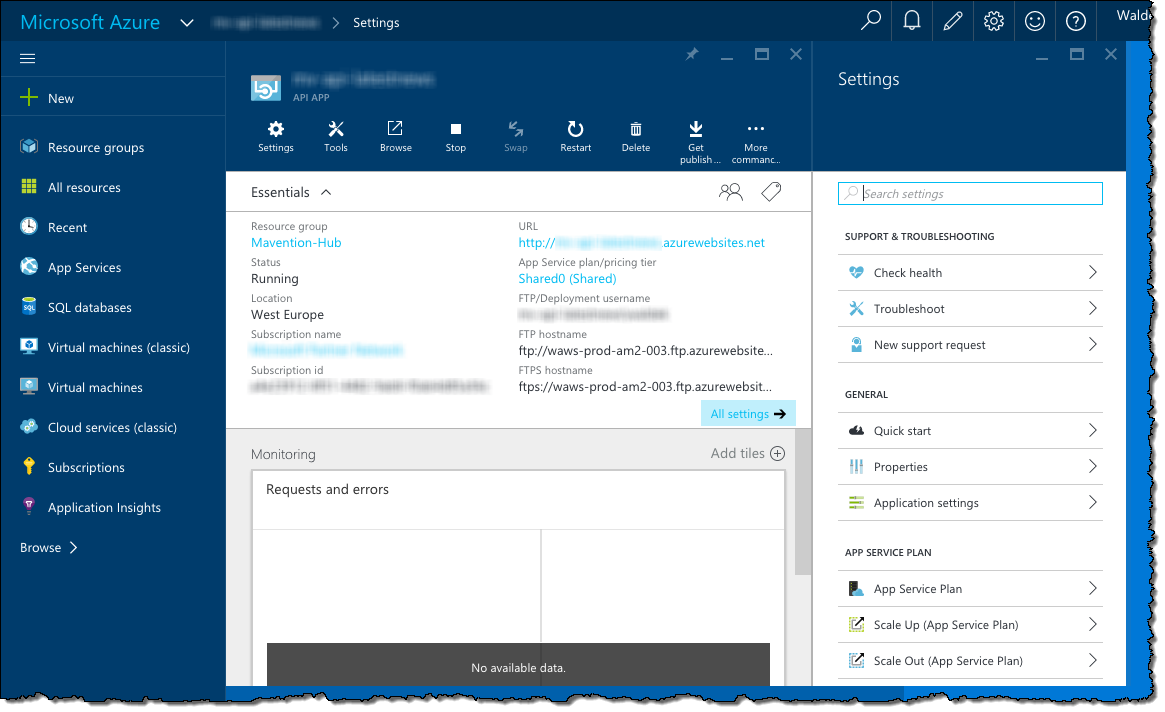Open Check health setting
Image resolution: width=1165 pixels, height=712 pixels.
coord(970,273)
